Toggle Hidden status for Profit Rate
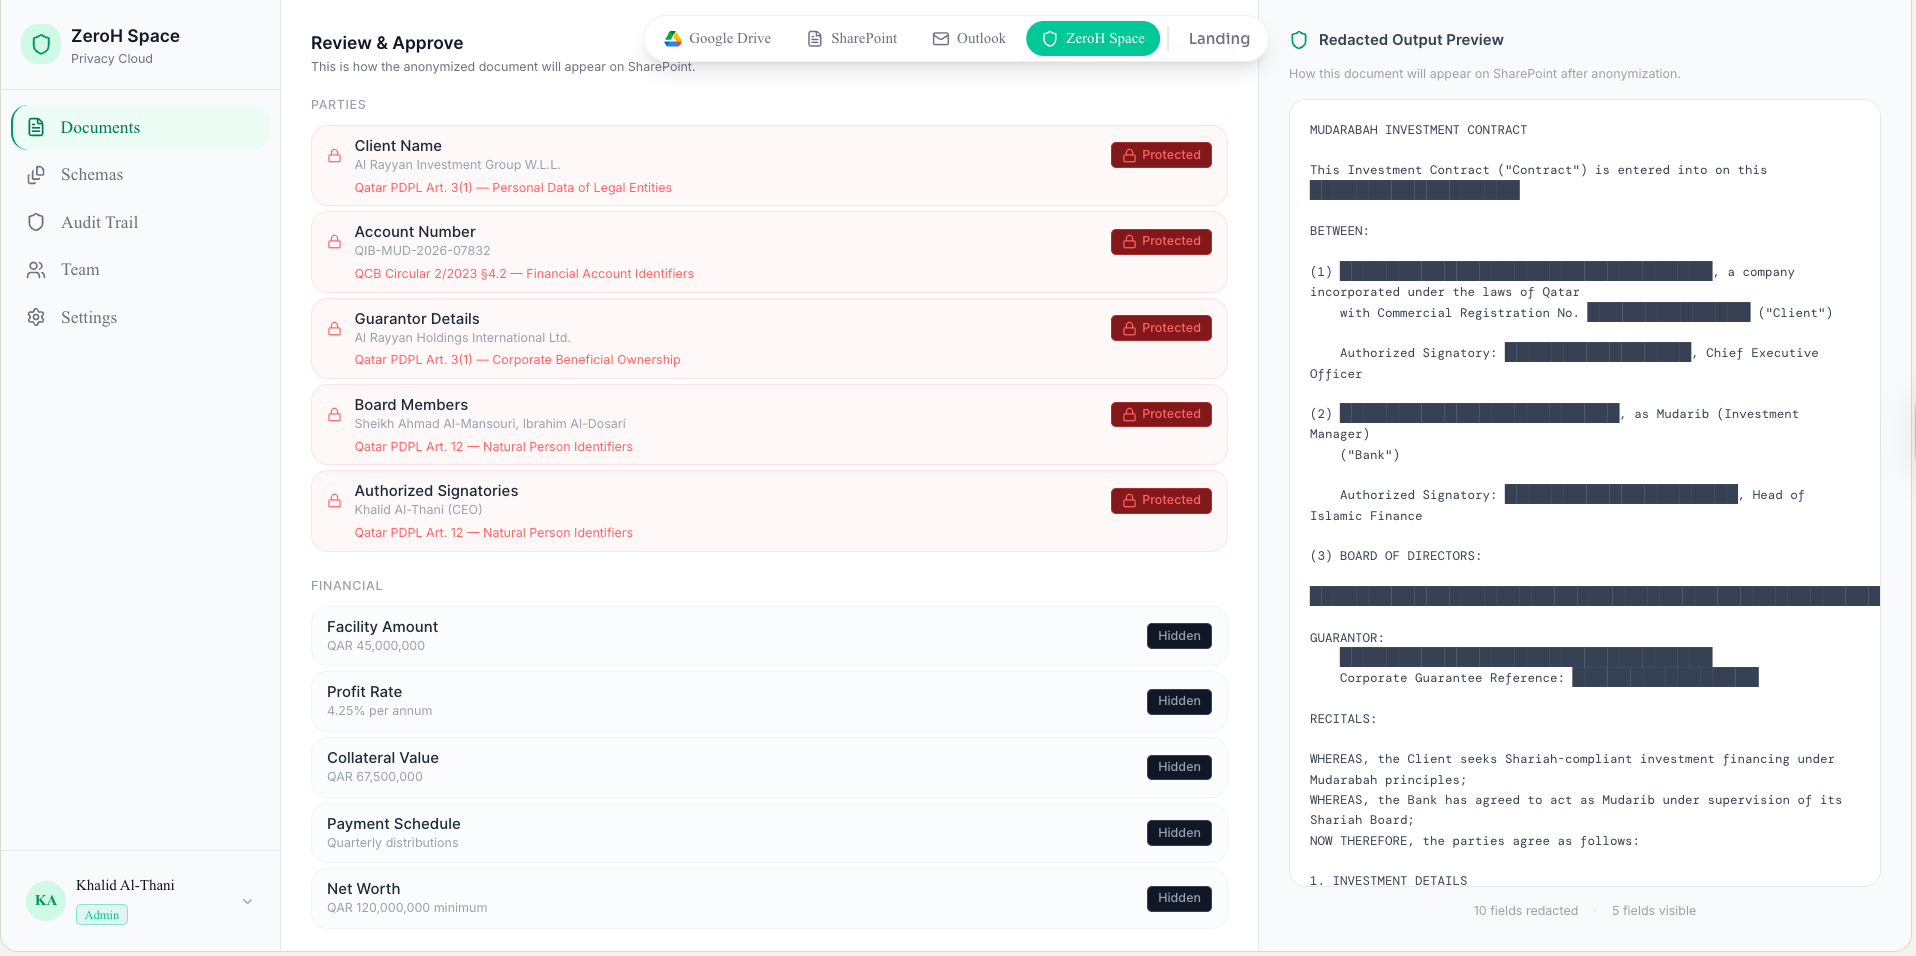This screenshot has width=1916, height=956. click(1178, 701)
